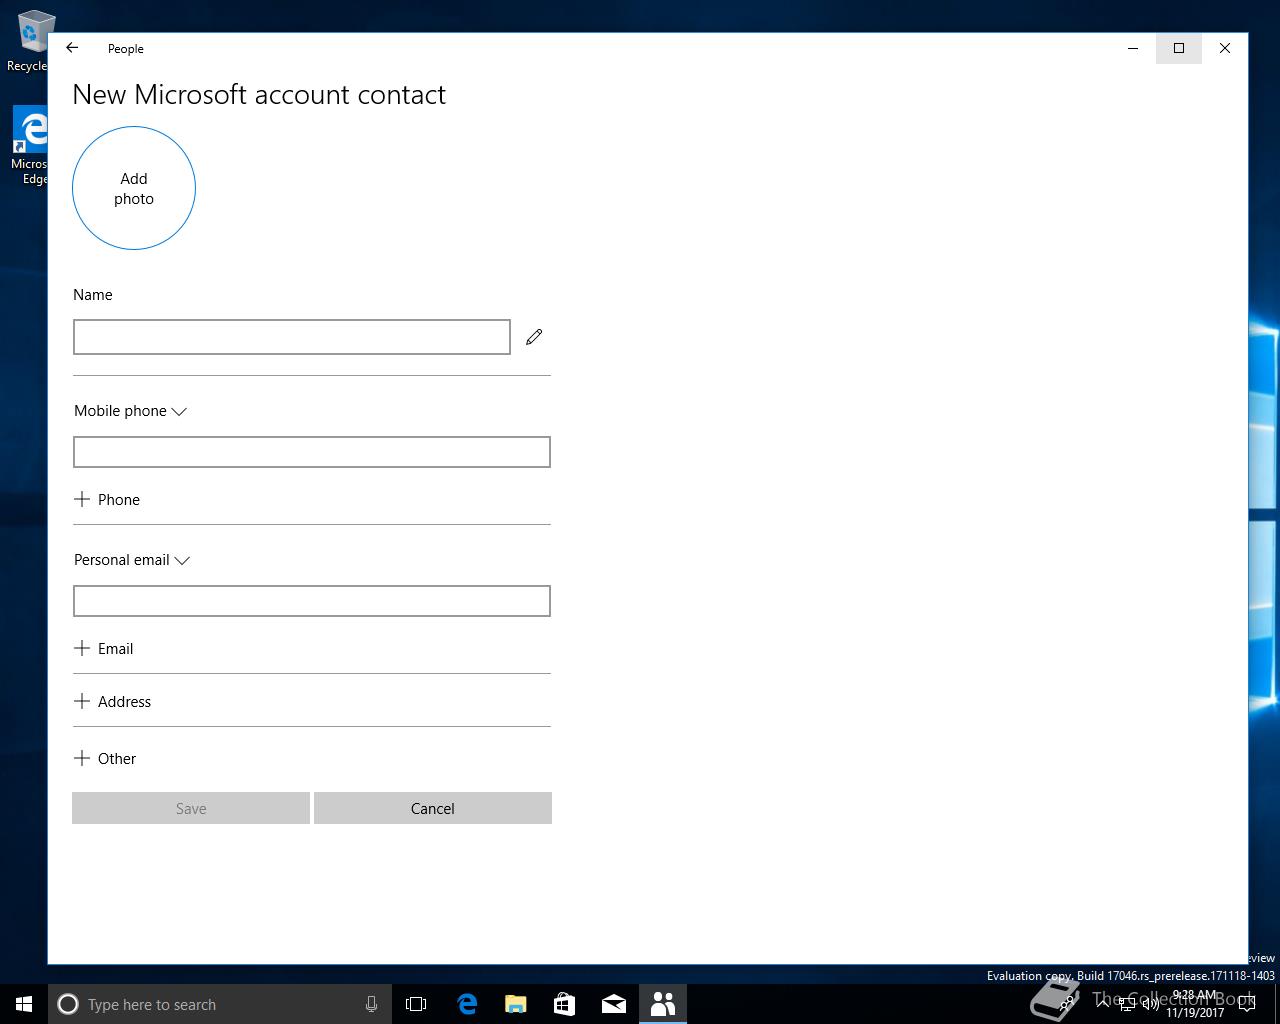
Task: Open Mail app from taskbar
Action: (x=614, y=1004)
